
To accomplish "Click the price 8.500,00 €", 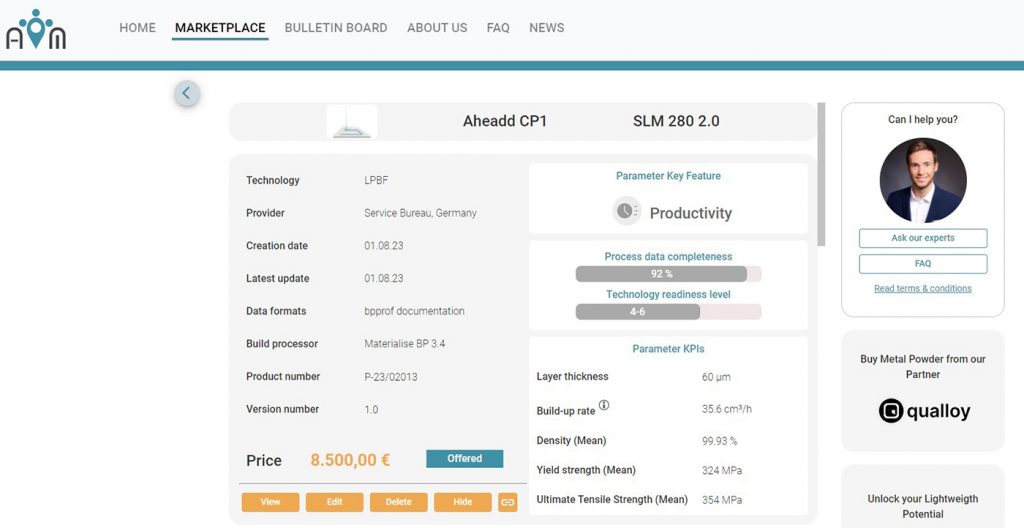I will click(350, 460).
